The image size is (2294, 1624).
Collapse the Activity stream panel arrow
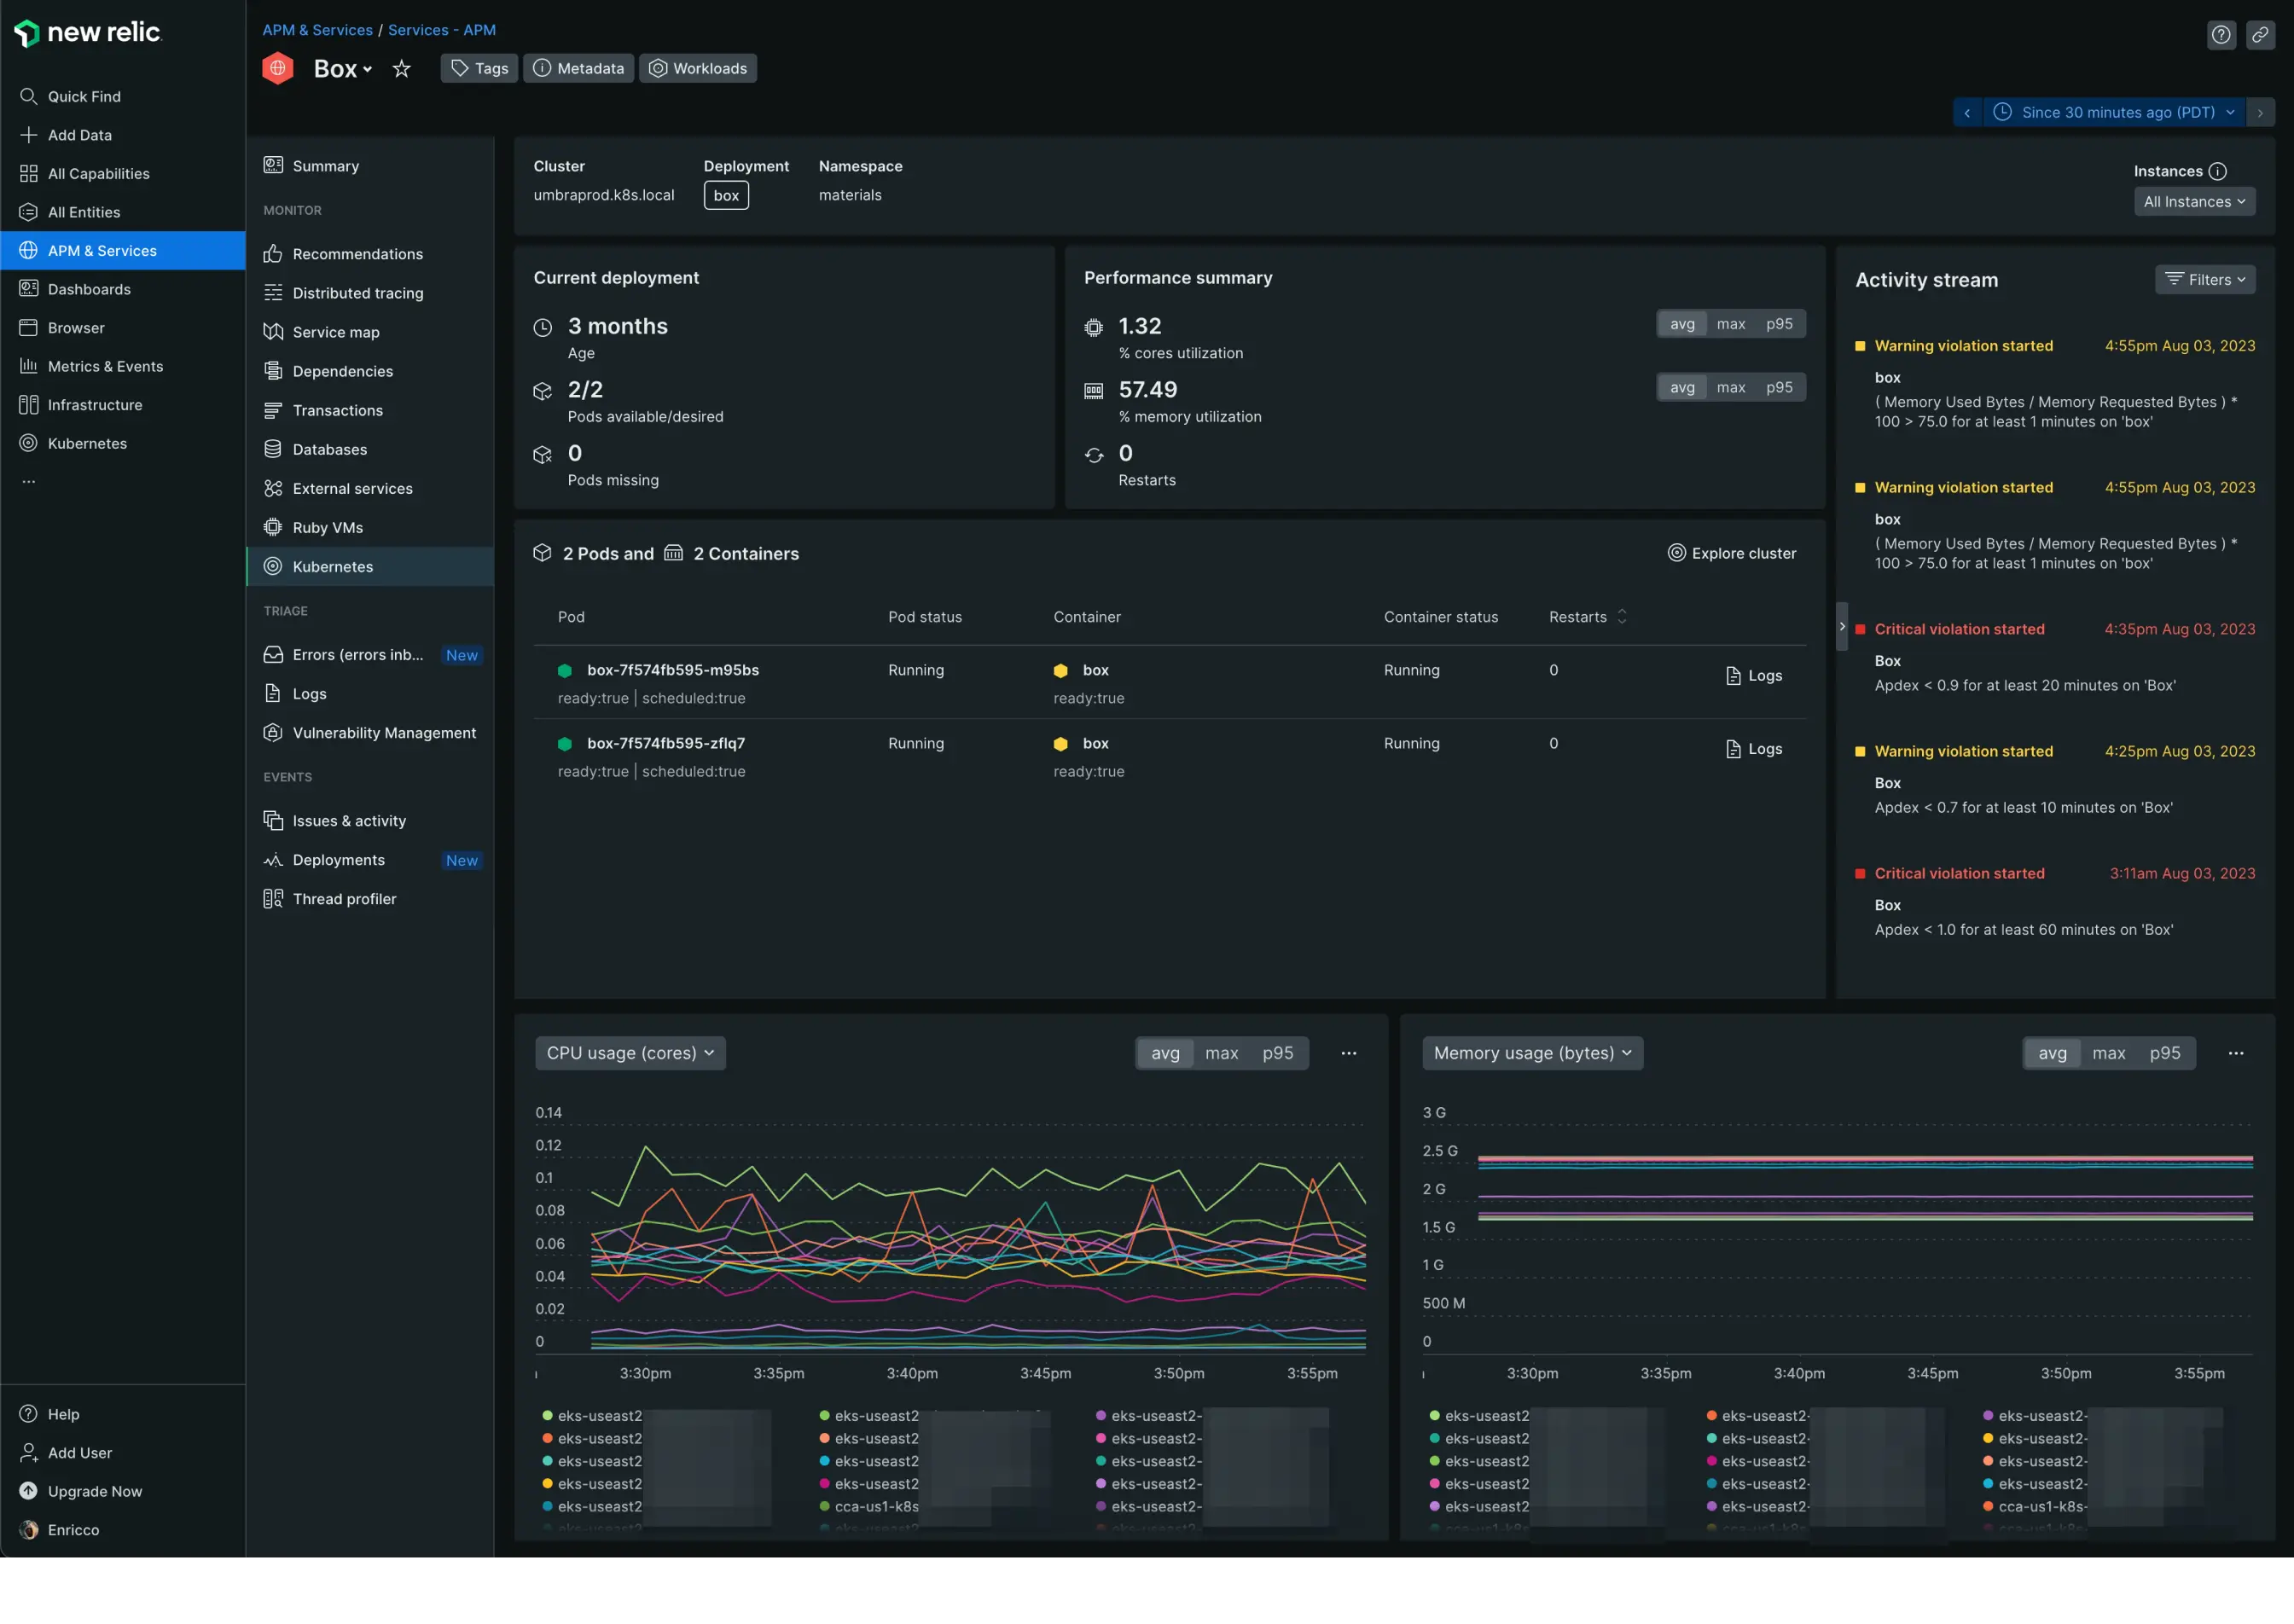pos(1841,627)
